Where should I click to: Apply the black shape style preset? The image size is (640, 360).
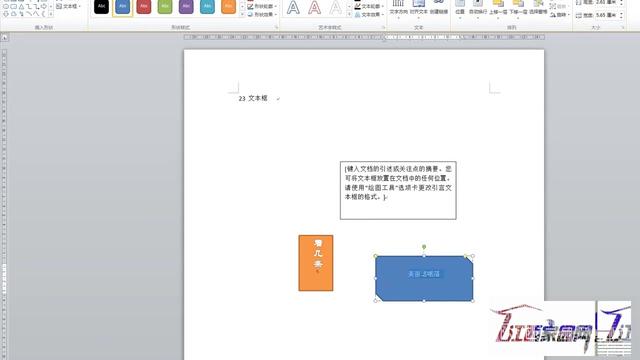[101, 7]
